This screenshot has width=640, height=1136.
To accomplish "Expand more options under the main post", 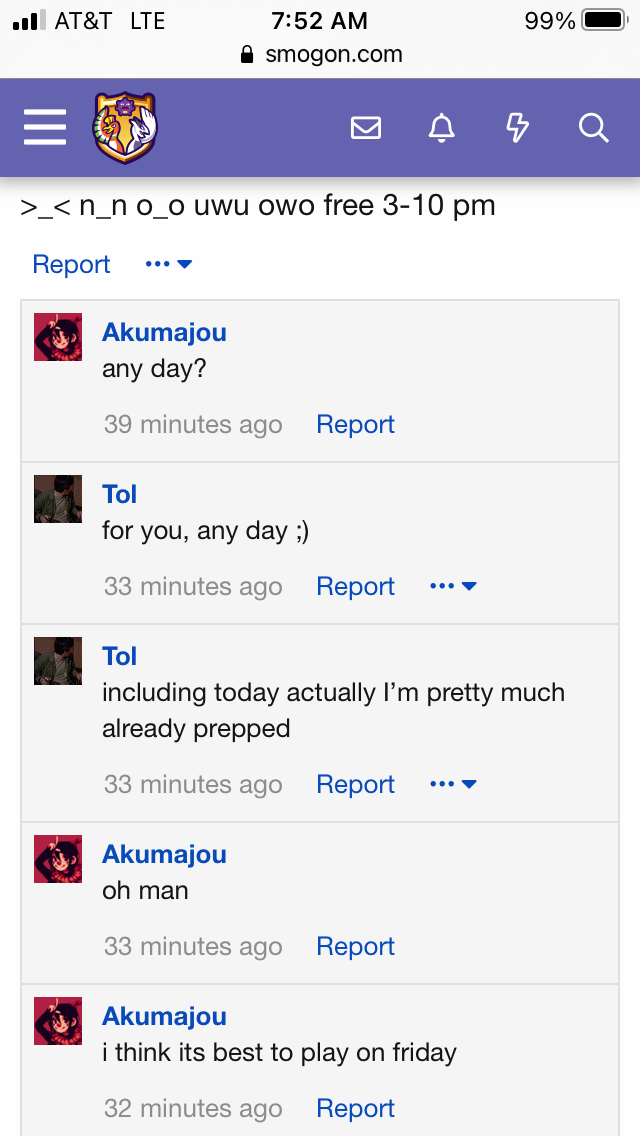I will (x=168, y=264).
